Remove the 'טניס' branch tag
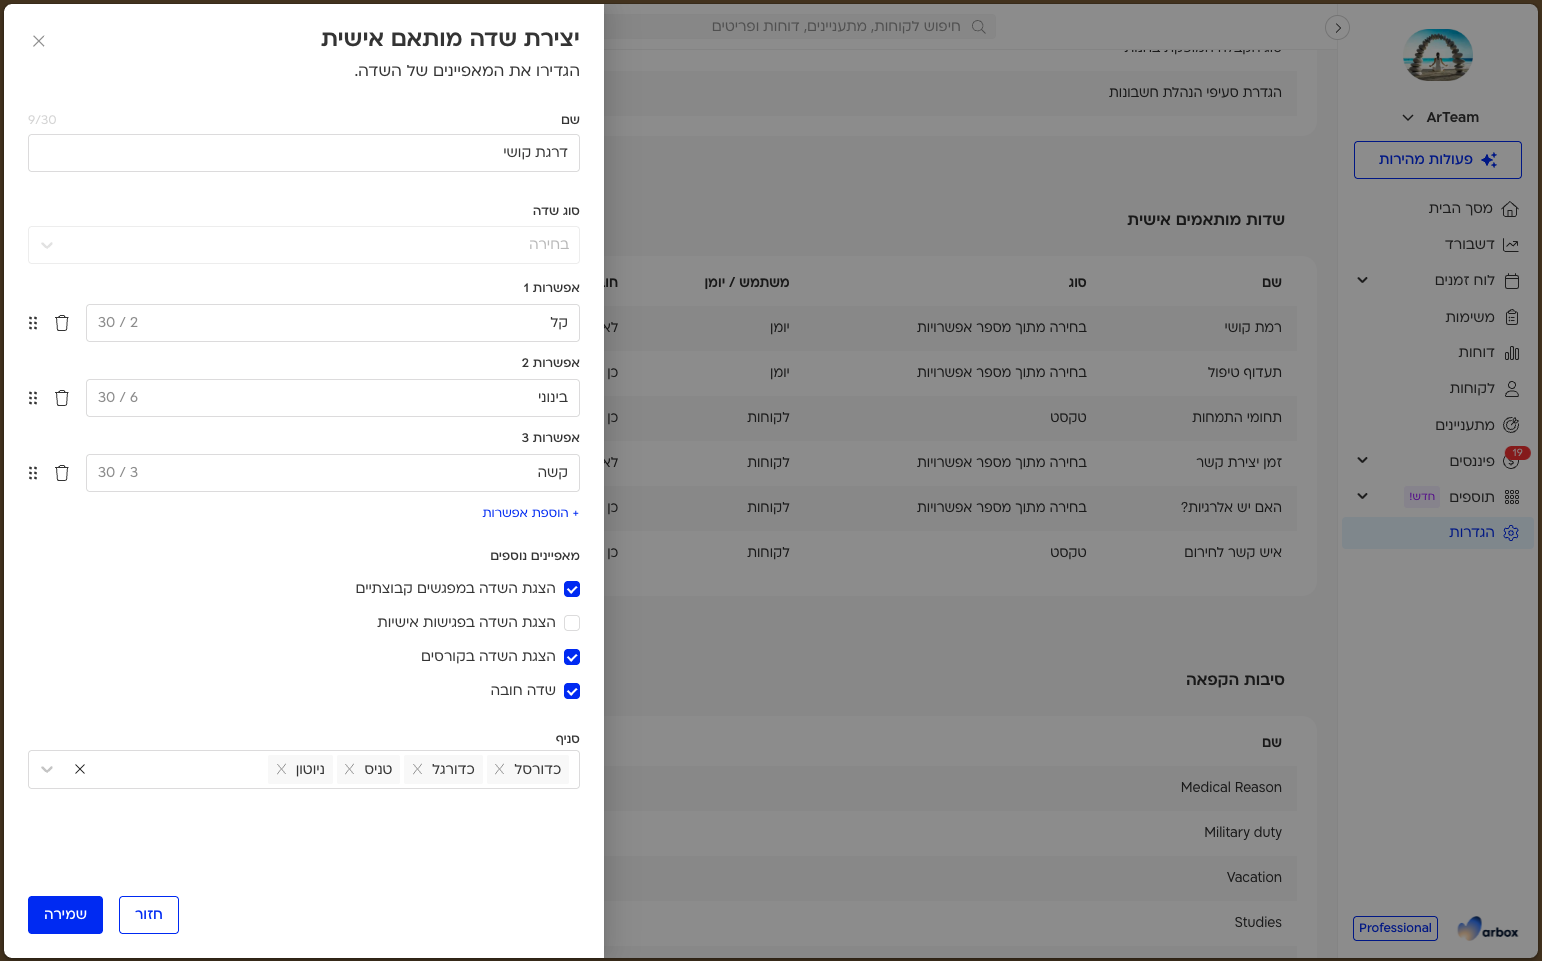 349,769
